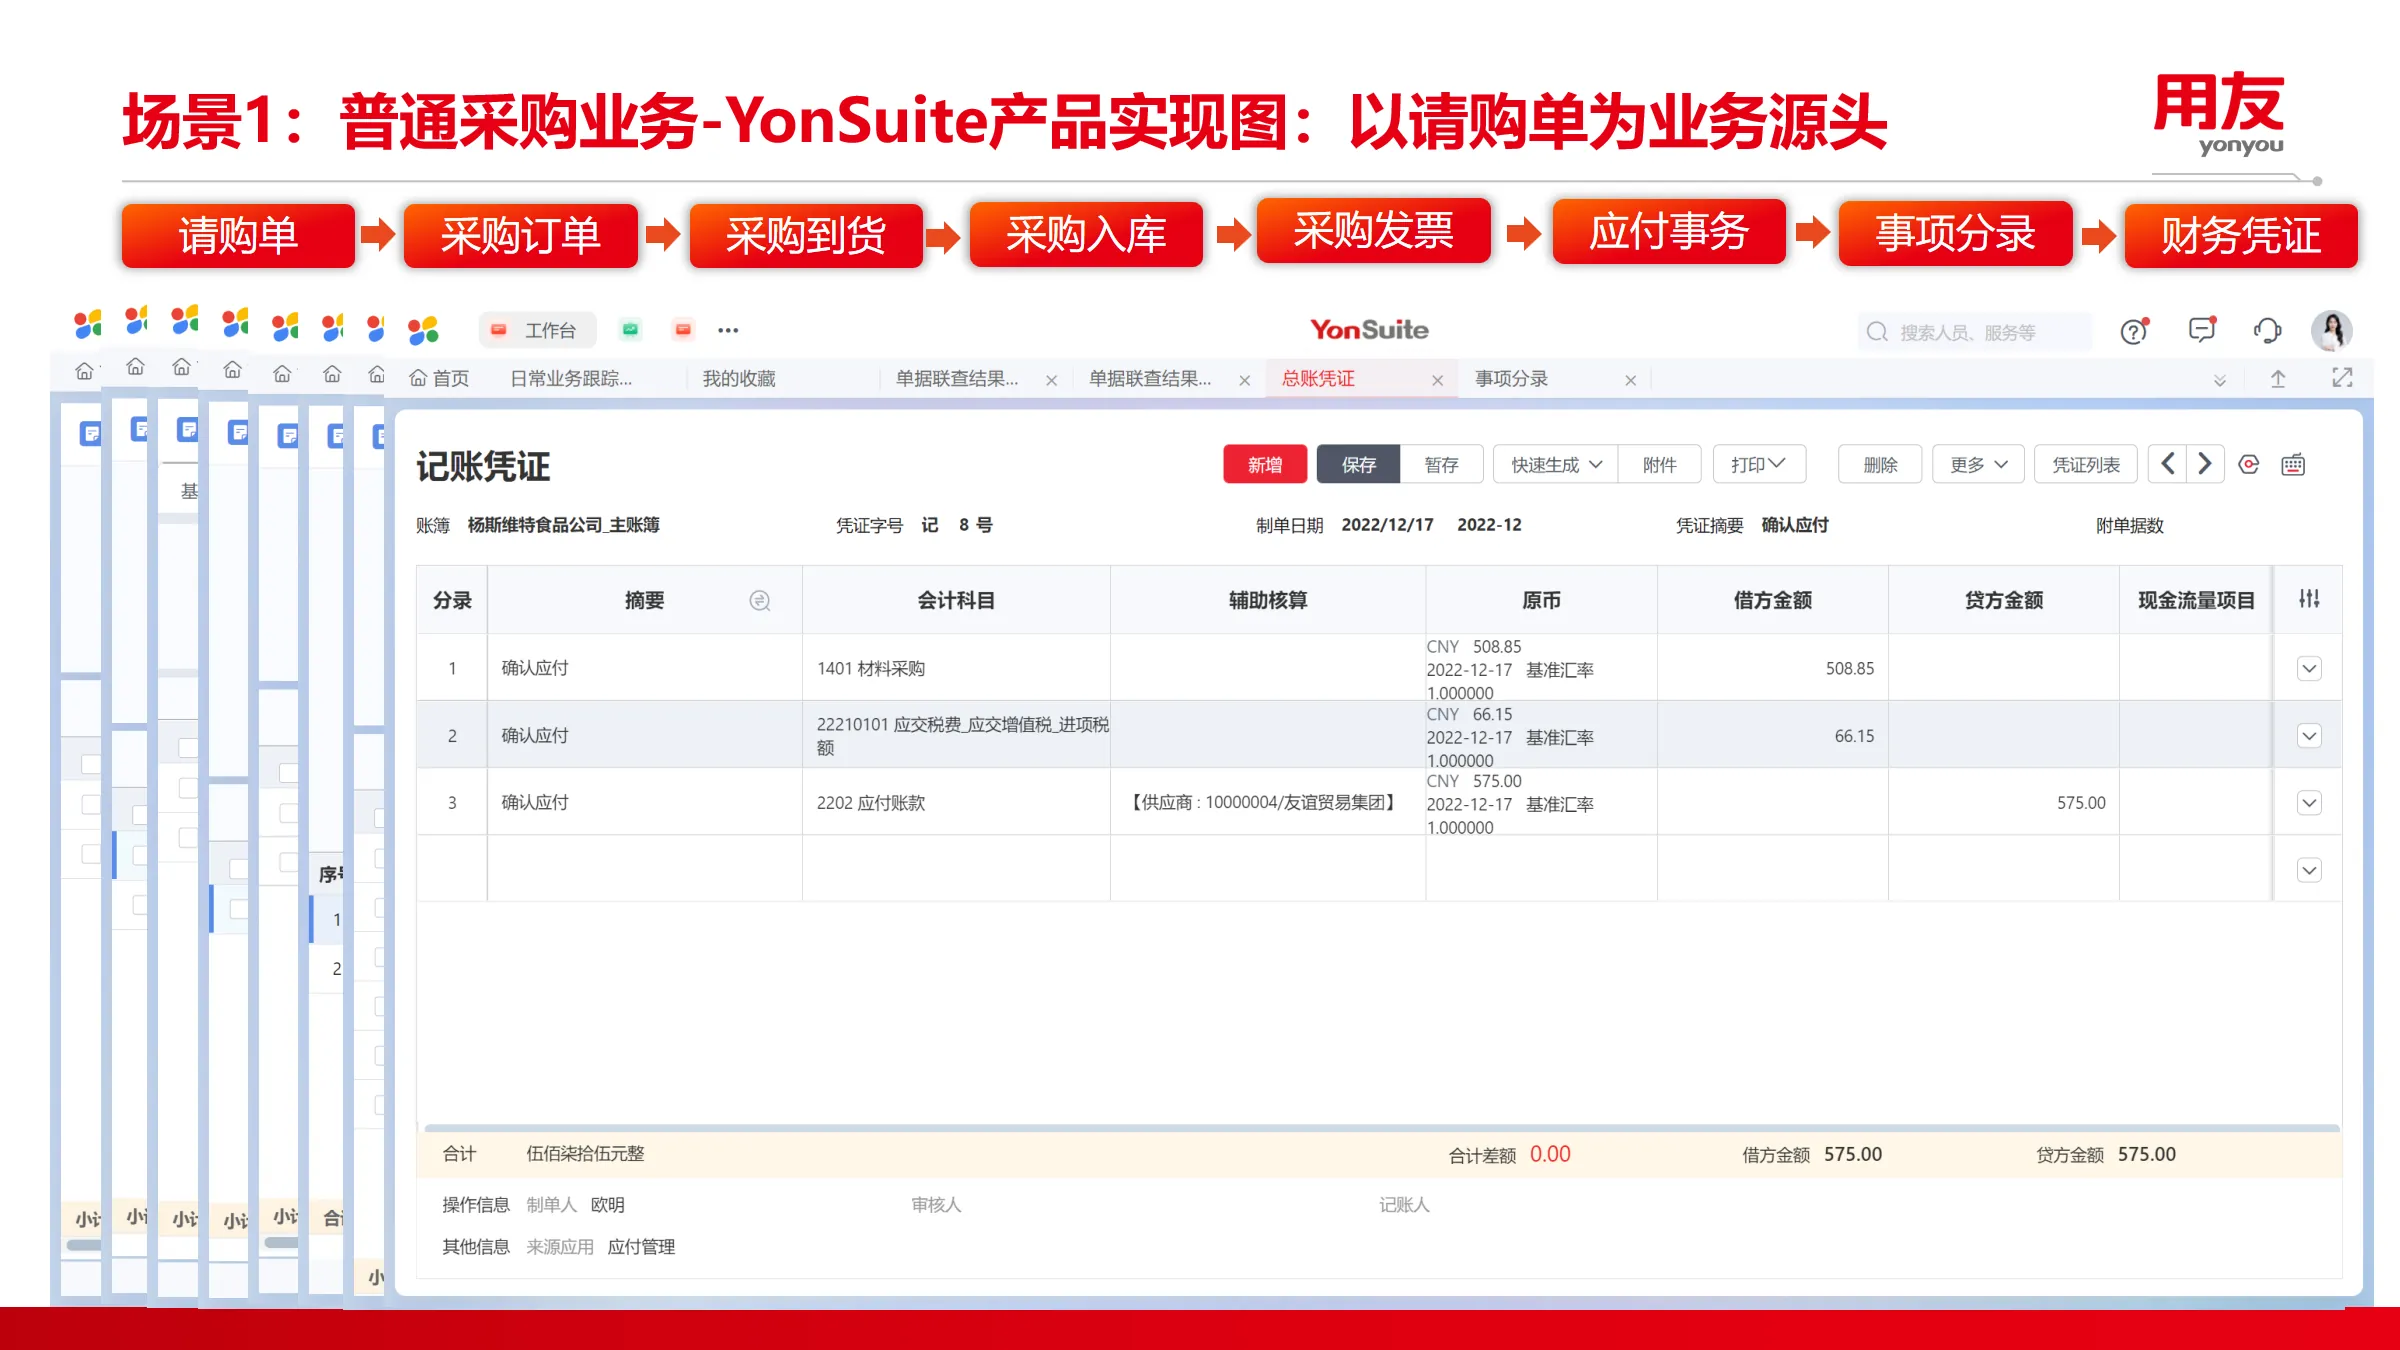Click the 保存 button

click(x=1358, y=465)
